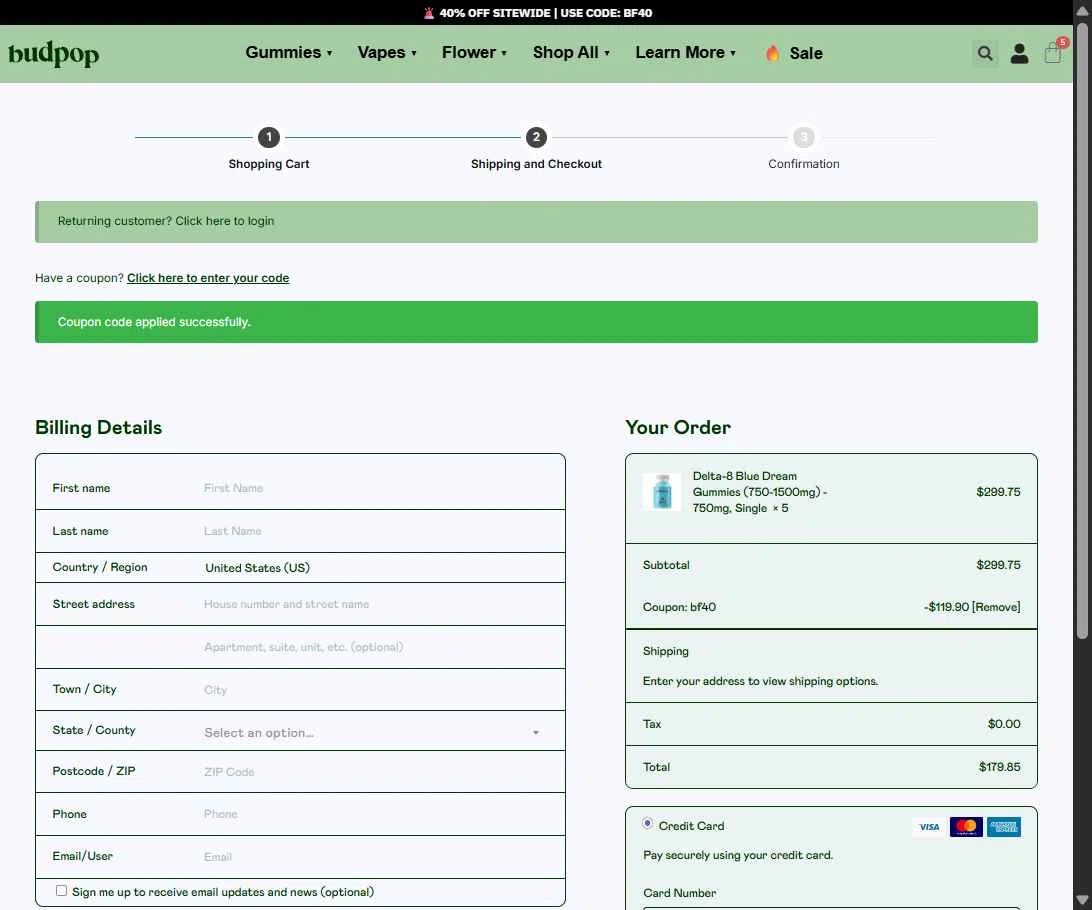Click the Shopping Cart step label
The image size is (1092, 910).
click(x=269, y=164)
